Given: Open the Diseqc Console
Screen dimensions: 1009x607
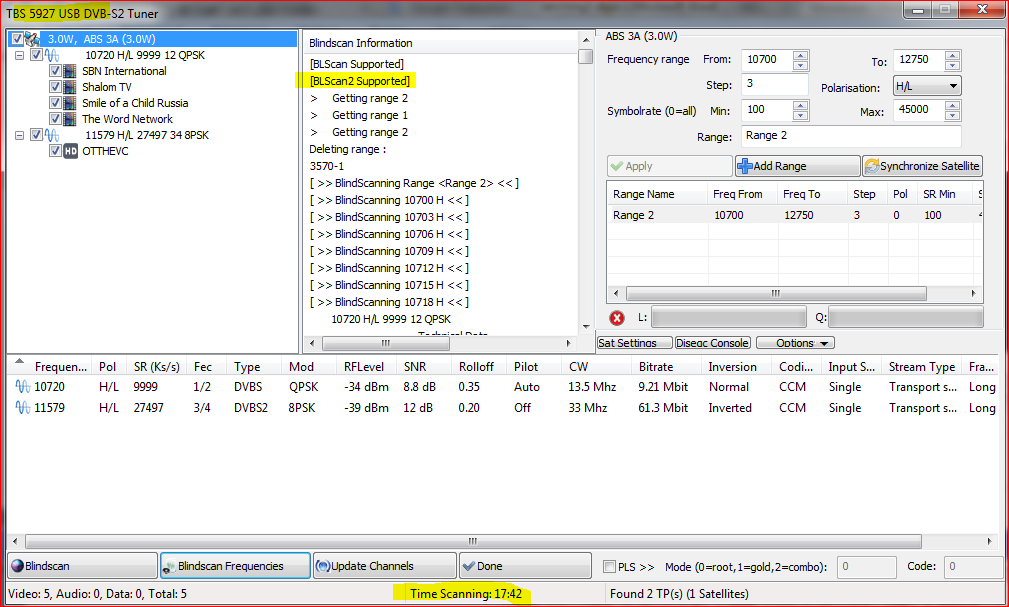Looking at the screenshot, I should coord(712,343).
